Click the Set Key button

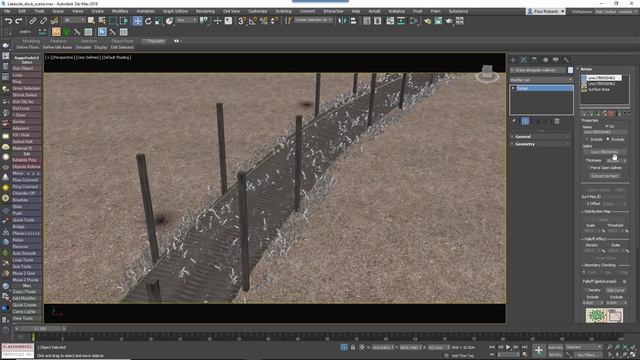(555, 355)
